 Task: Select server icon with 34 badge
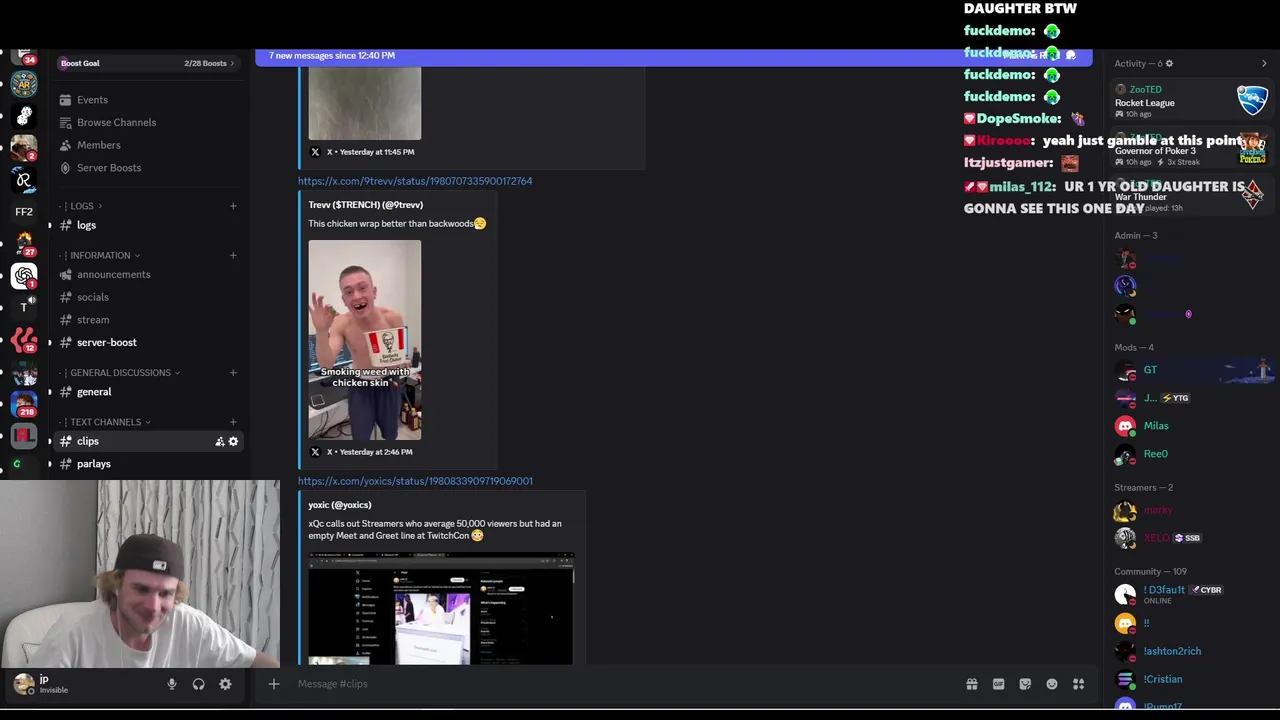(24, 56)
